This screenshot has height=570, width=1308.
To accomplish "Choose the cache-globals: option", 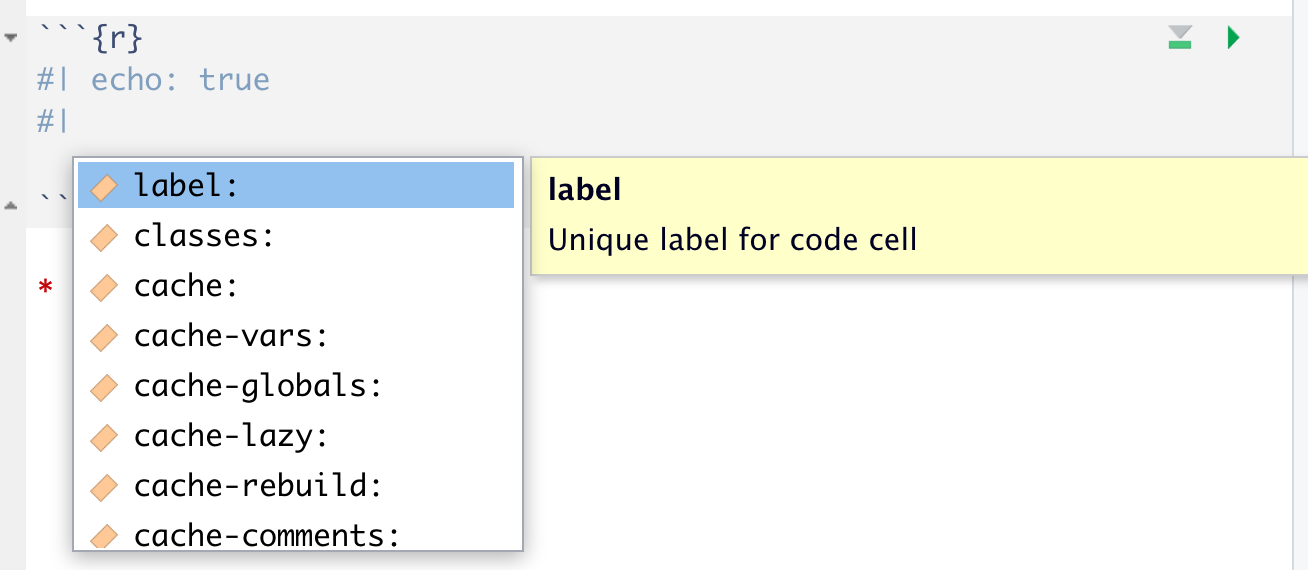I will [258, 386].
